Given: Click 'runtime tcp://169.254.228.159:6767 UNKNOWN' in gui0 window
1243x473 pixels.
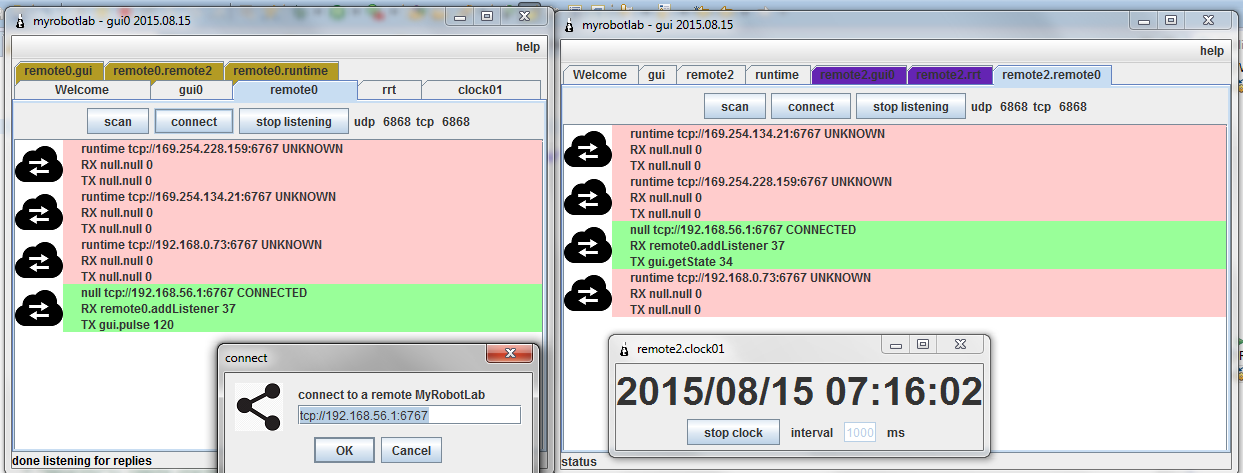Looking at the screenshot, I should coord(212,149).
